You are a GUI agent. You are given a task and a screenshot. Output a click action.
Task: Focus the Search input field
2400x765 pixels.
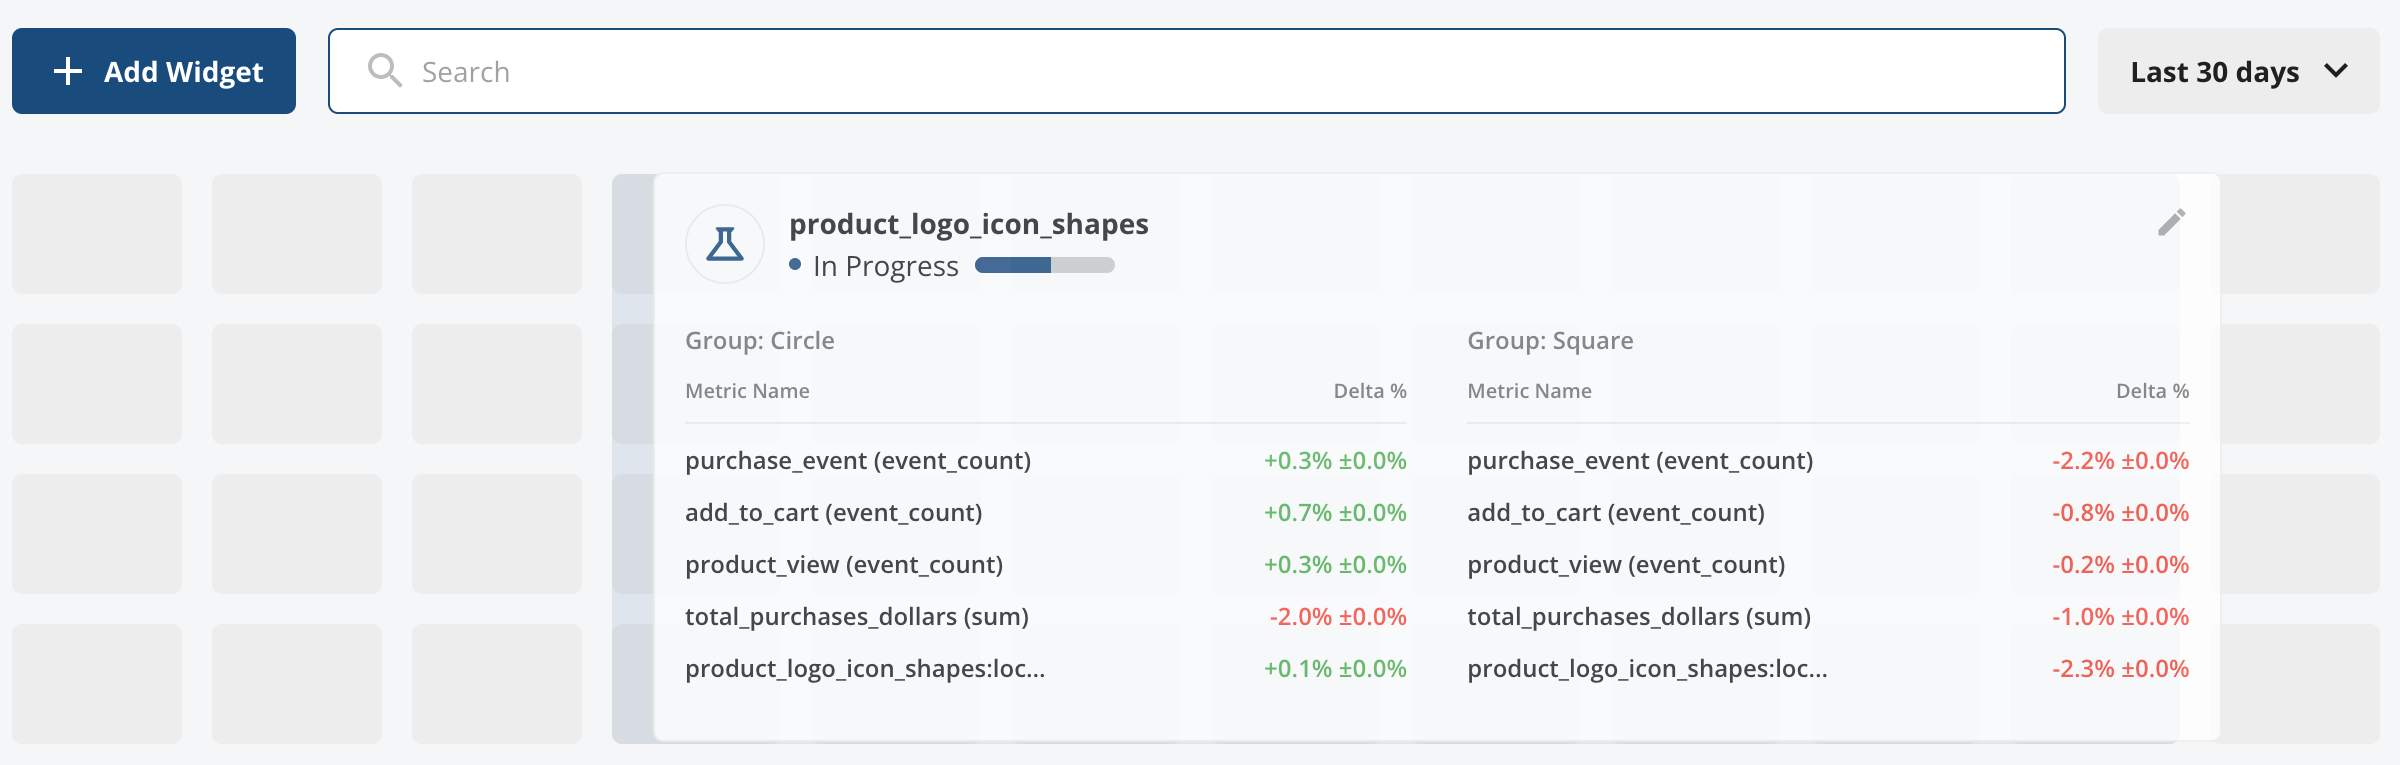point(1197,71)
